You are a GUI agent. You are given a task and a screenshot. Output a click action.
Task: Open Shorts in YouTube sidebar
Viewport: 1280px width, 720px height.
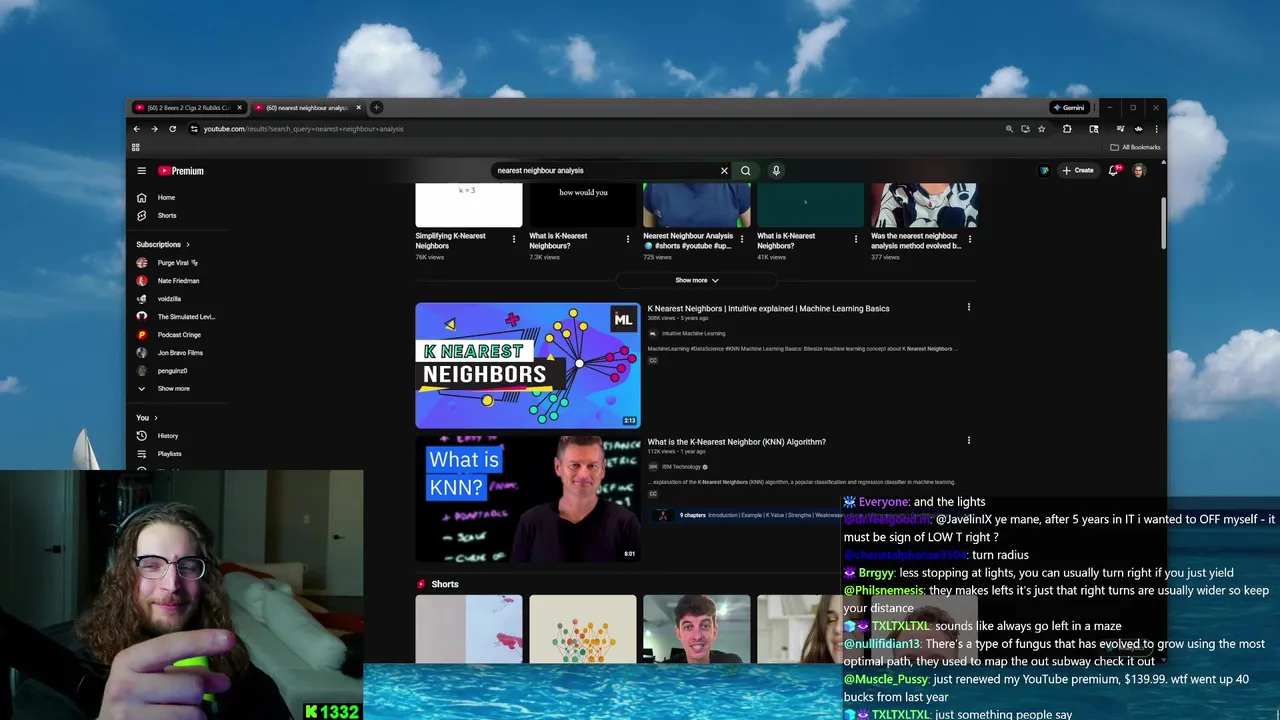point(166,216)
